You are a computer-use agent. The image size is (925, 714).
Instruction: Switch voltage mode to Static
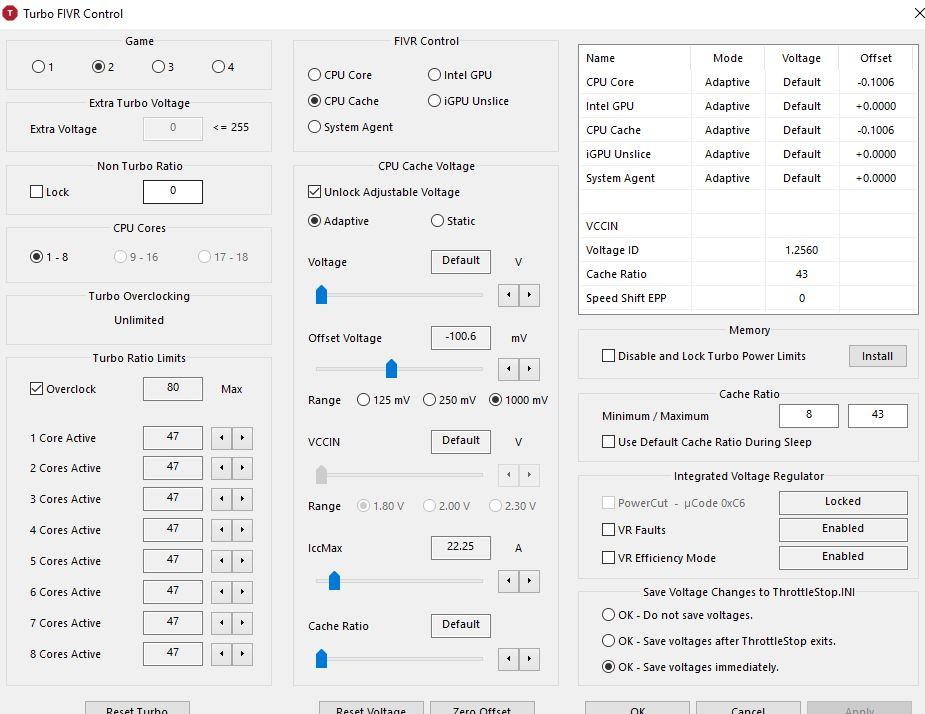(x=437, y=221)
